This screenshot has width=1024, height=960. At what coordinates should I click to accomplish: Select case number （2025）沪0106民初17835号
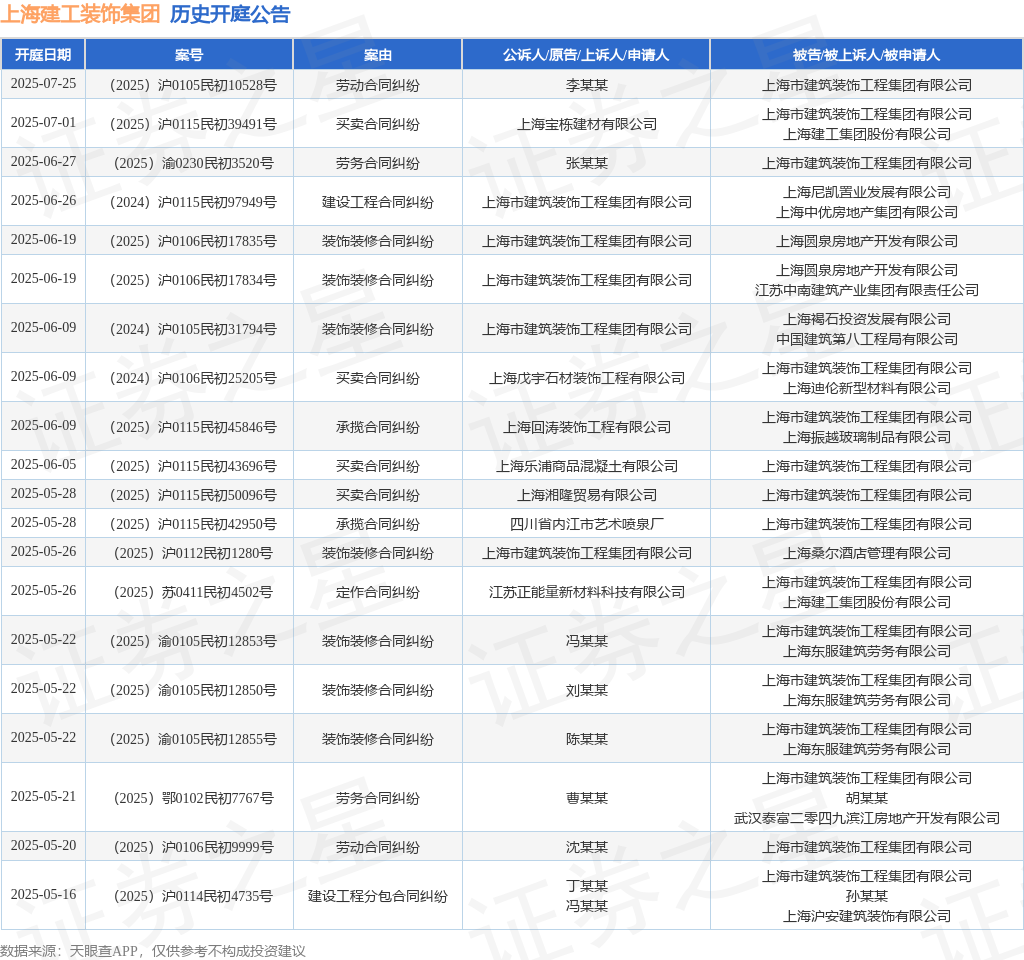point(193,242)
